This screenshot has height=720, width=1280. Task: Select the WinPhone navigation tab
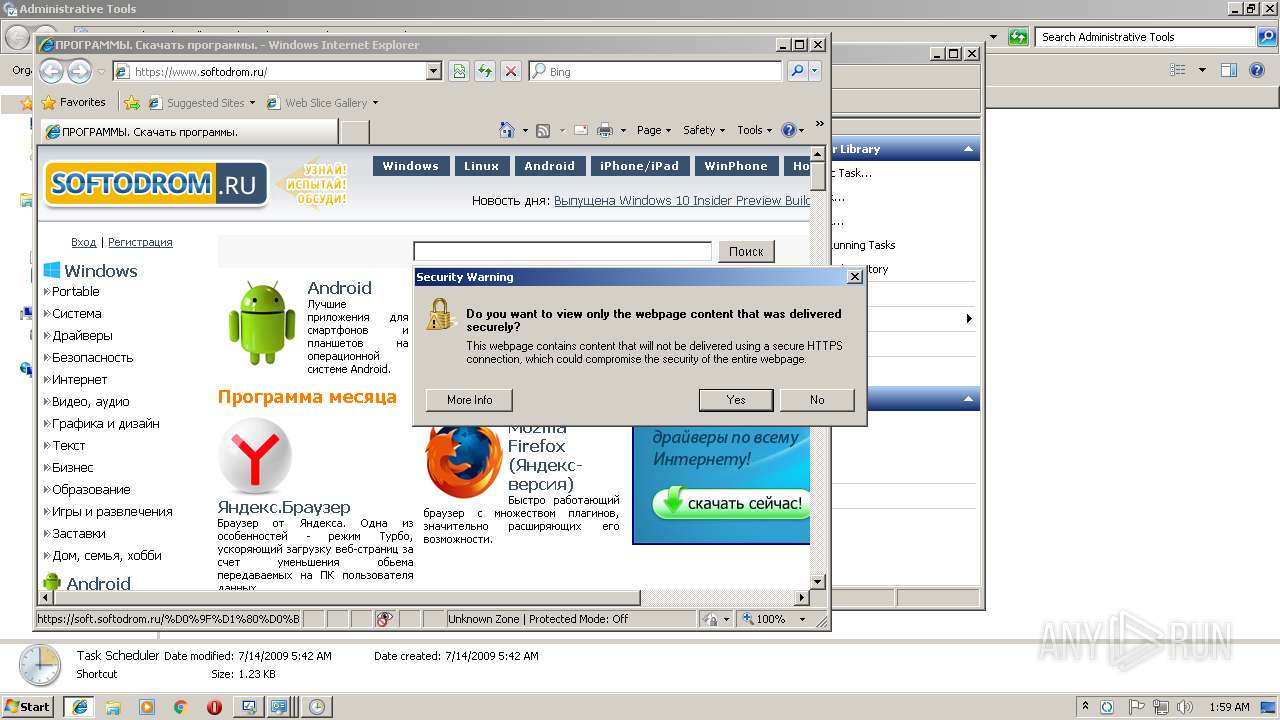(735, 166)
